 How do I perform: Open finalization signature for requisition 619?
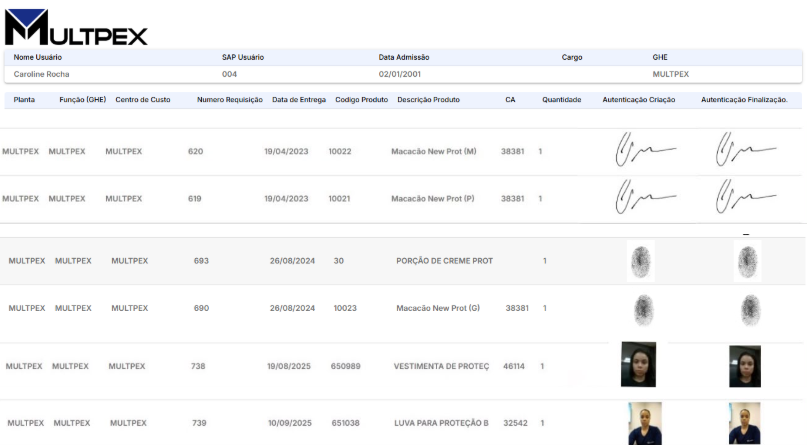point(746,196)
